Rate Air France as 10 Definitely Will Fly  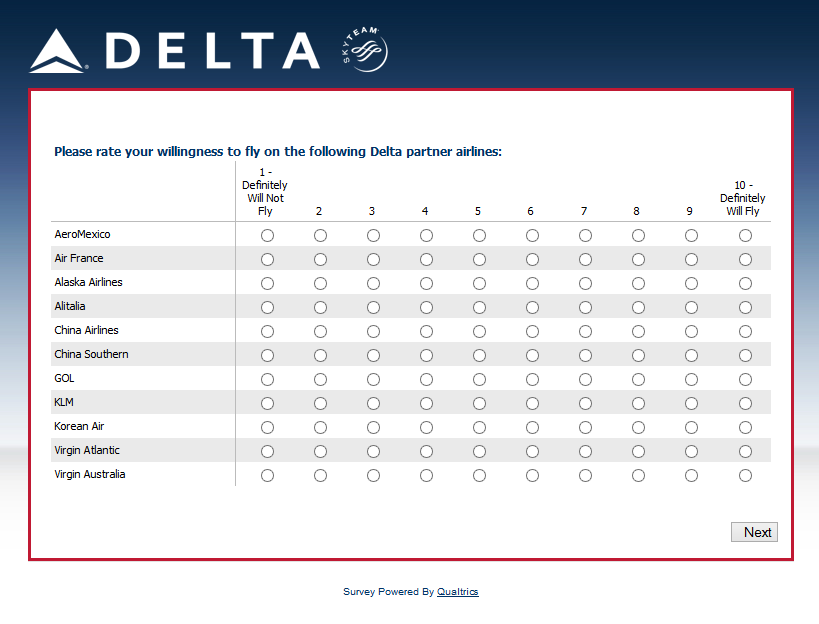pyautogui.click(x=745, y=260)
